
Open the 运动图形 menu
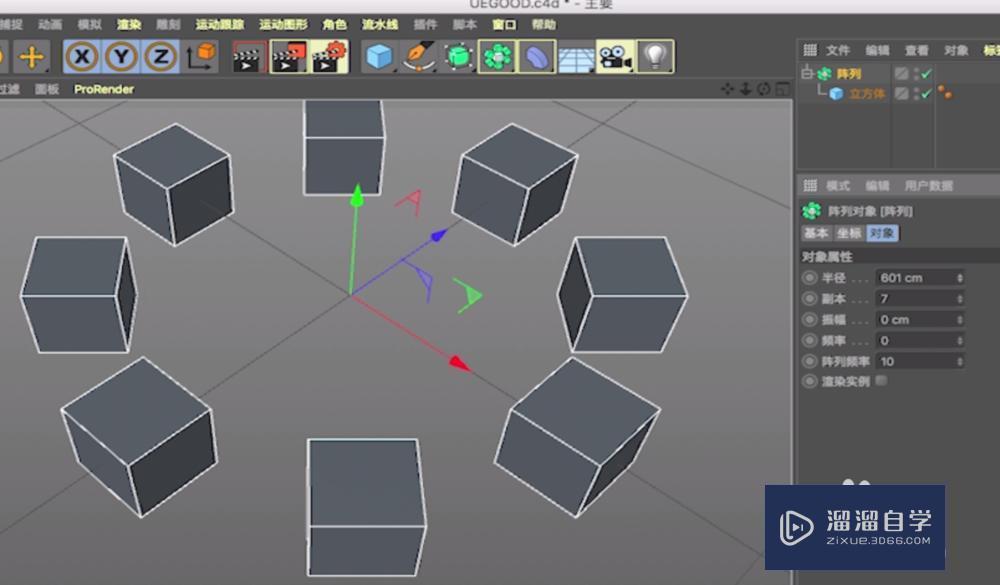[x=283, y=24]
